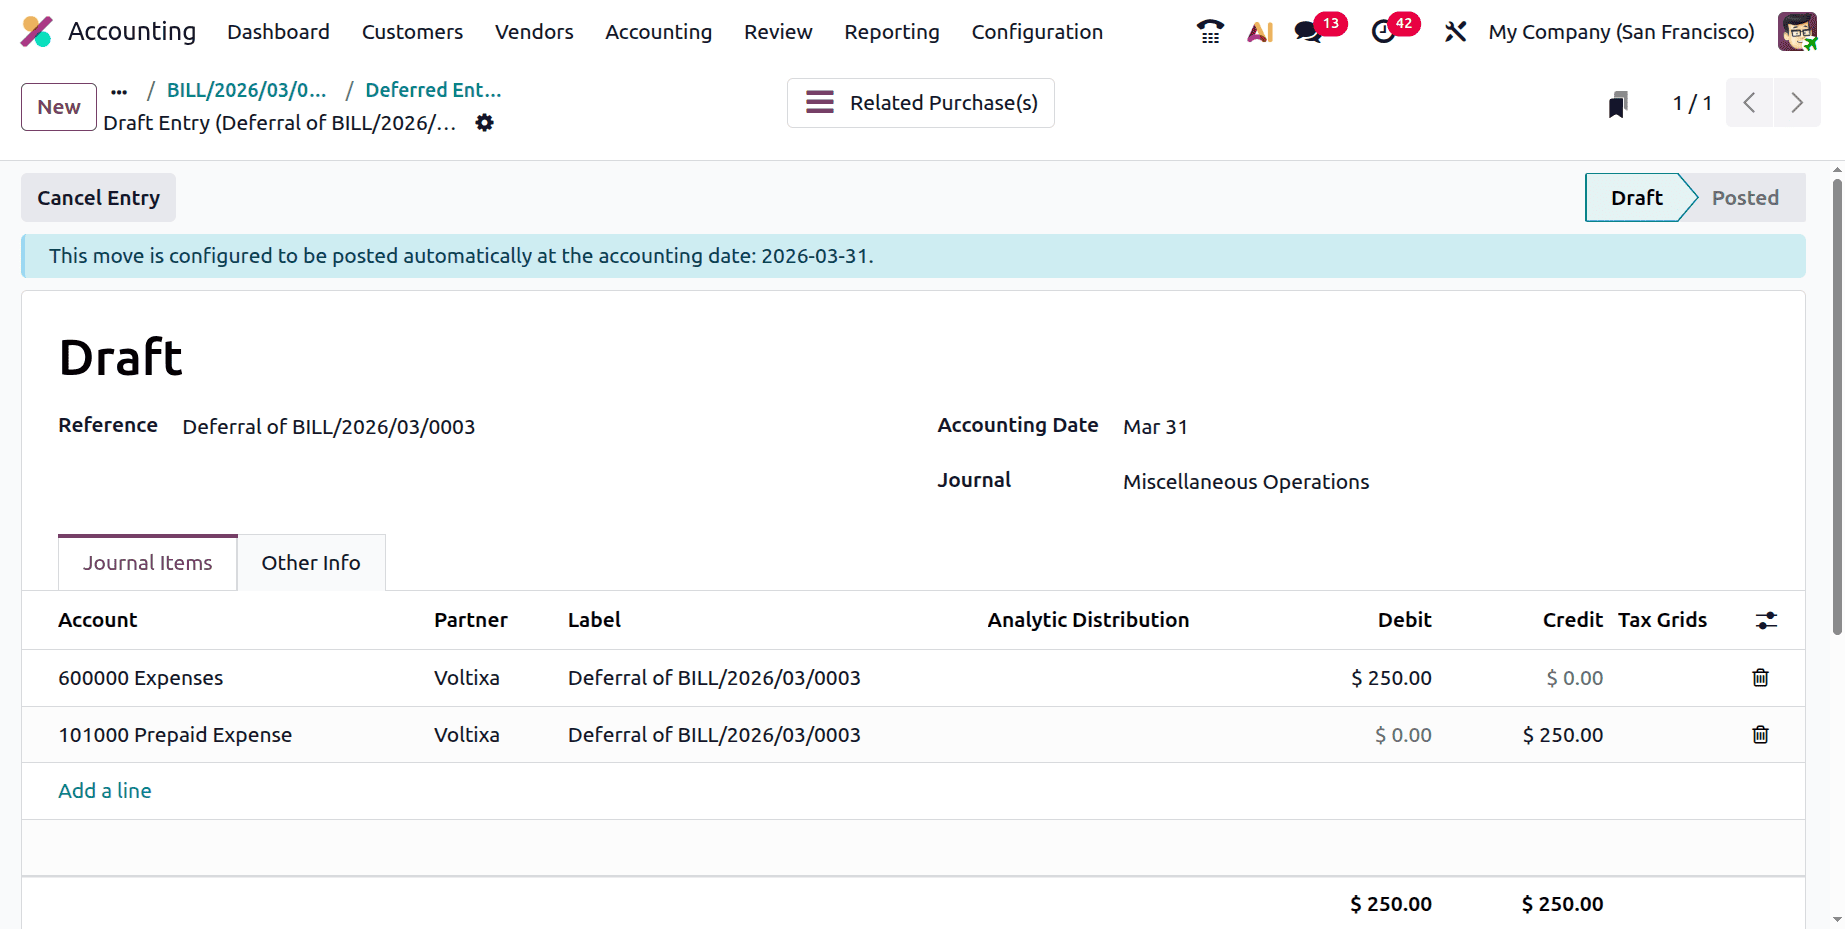Delete the 101000 Prepaid Expense line
Screen dimensions: 1845x929
(x=1761, y=735)
